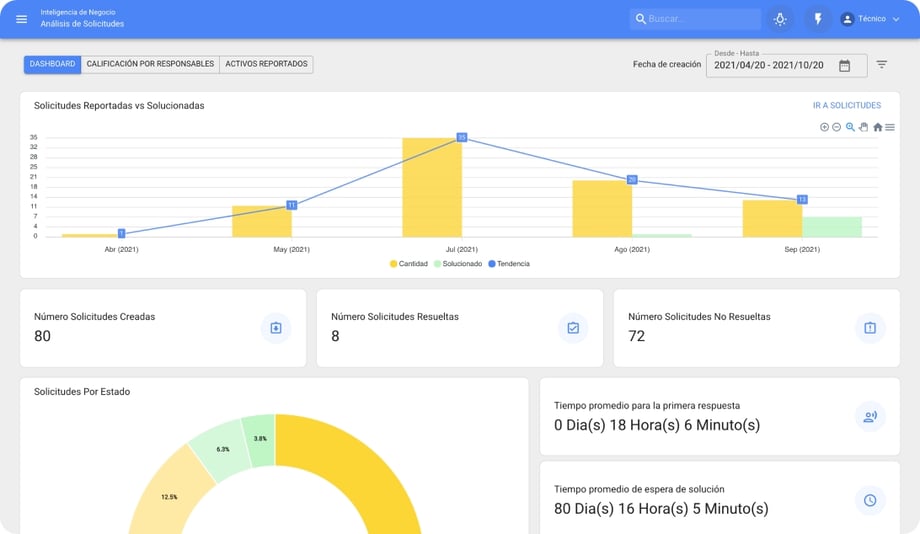Click the 6.3% donut chart segment
The width and height of the screenshot is (920, 534).
(x=220, y=450)
